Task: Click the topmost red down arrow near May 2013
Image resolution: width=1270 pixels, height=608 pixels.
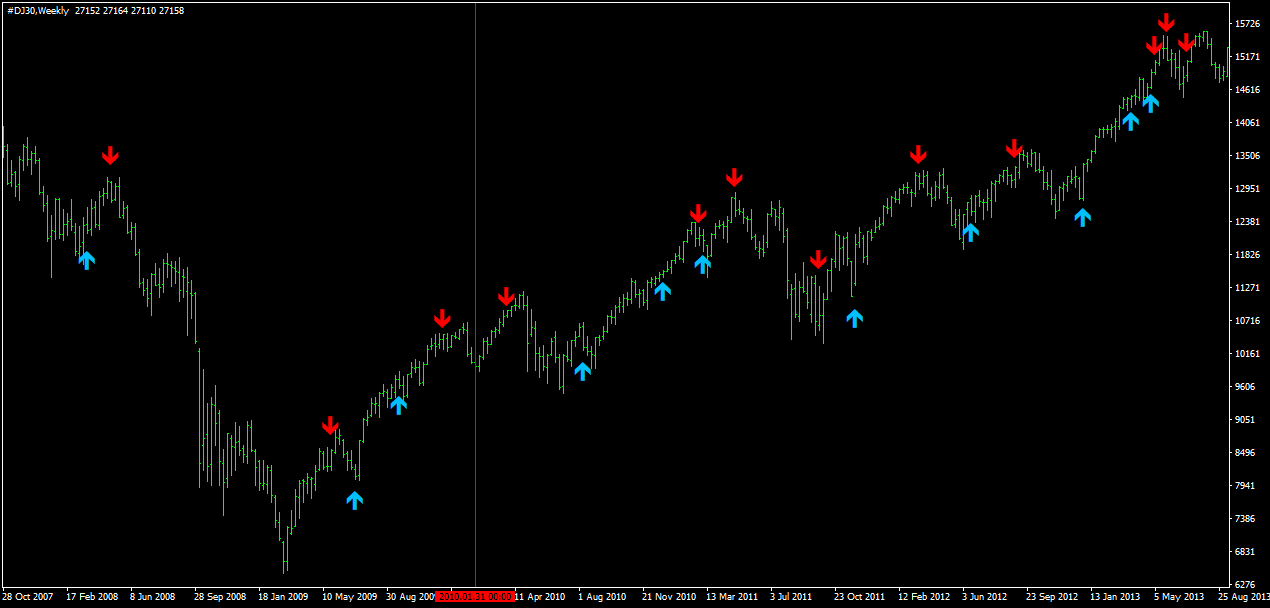Action: point(1166,22)
